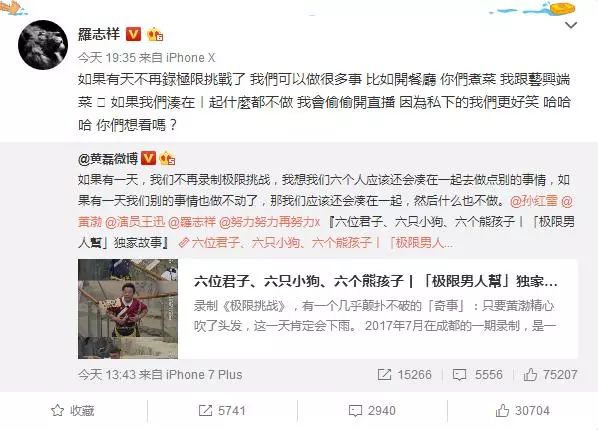This screenshot has height=430, width=598.
Task: Click the orange V verified badge beside 羅志祥
Action: pos(133,35)
